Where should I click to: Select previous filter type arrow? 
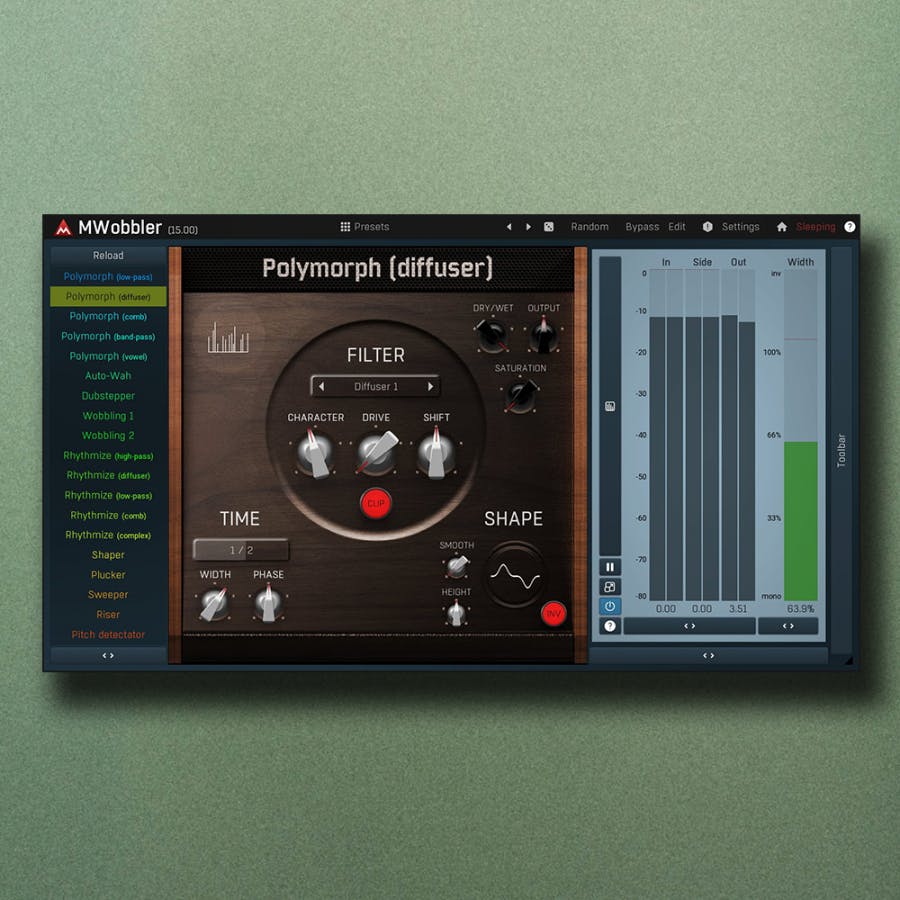tap(321, 386)
